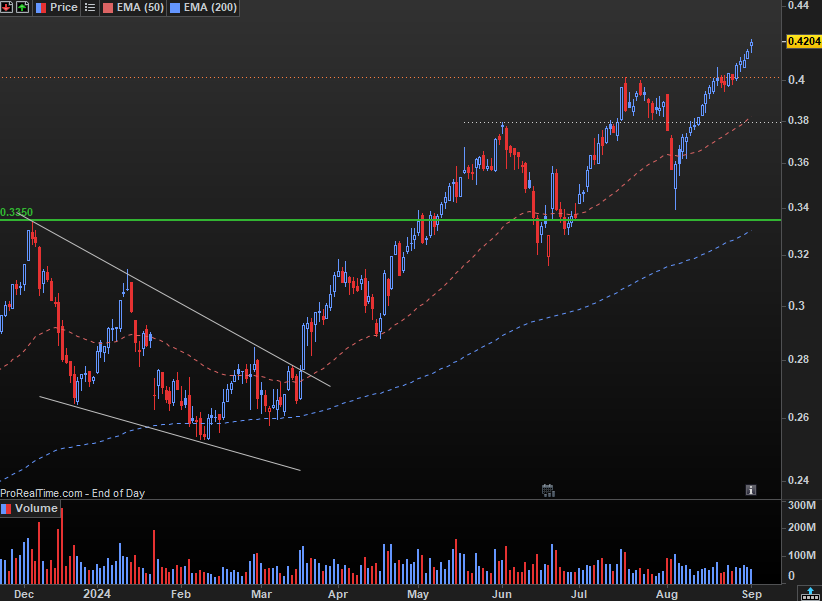Click the green up-arrow panel icon
Screen dimensions: 822x601
22,7
